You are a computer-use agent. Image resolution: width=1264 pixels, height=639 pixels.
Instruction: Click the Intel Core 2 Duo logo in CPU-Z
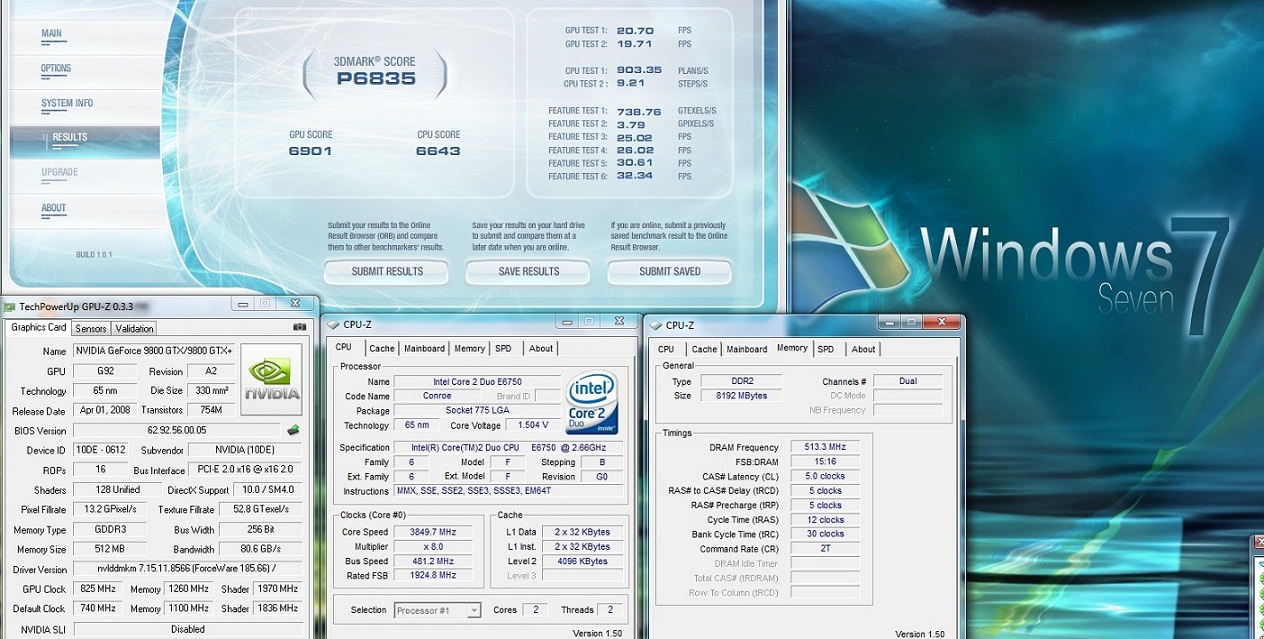tap(592, 404)
